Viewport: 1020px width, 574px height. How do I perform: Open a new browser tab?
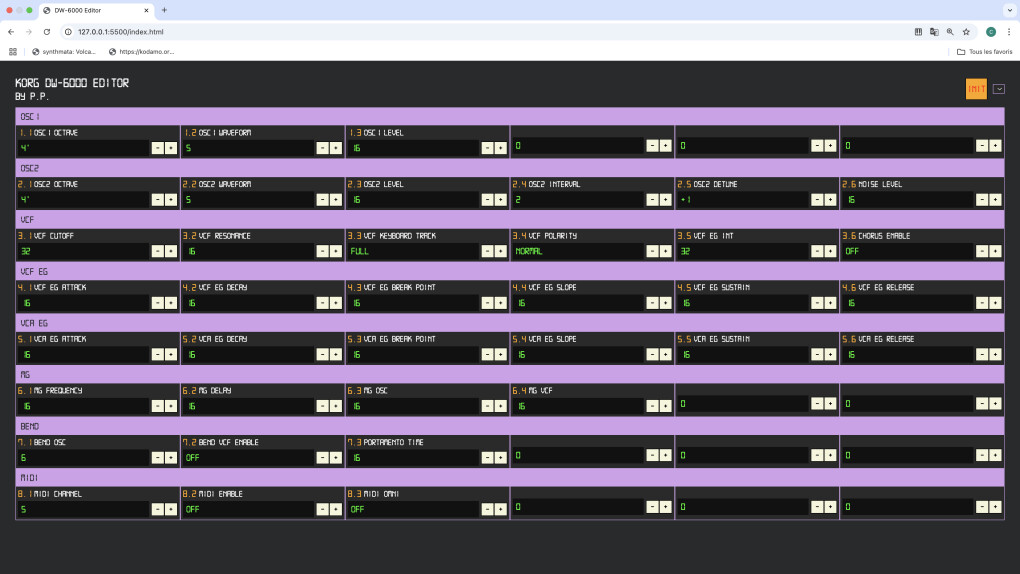(x=164, y=10)
